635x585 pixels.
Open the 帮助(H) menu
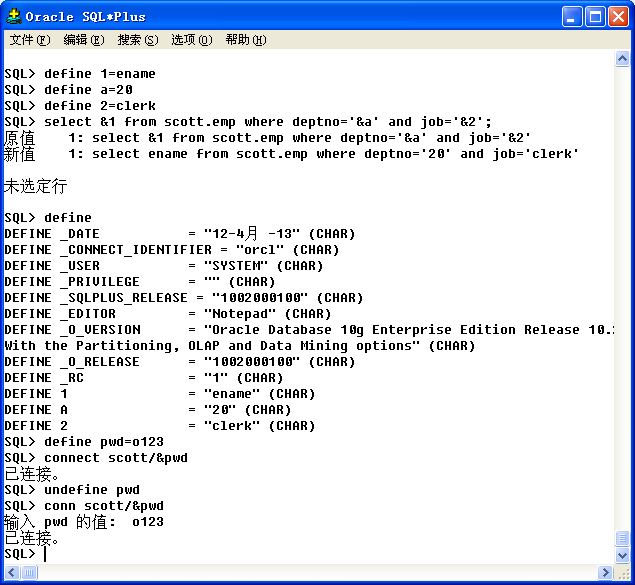[x=246, y=40]
